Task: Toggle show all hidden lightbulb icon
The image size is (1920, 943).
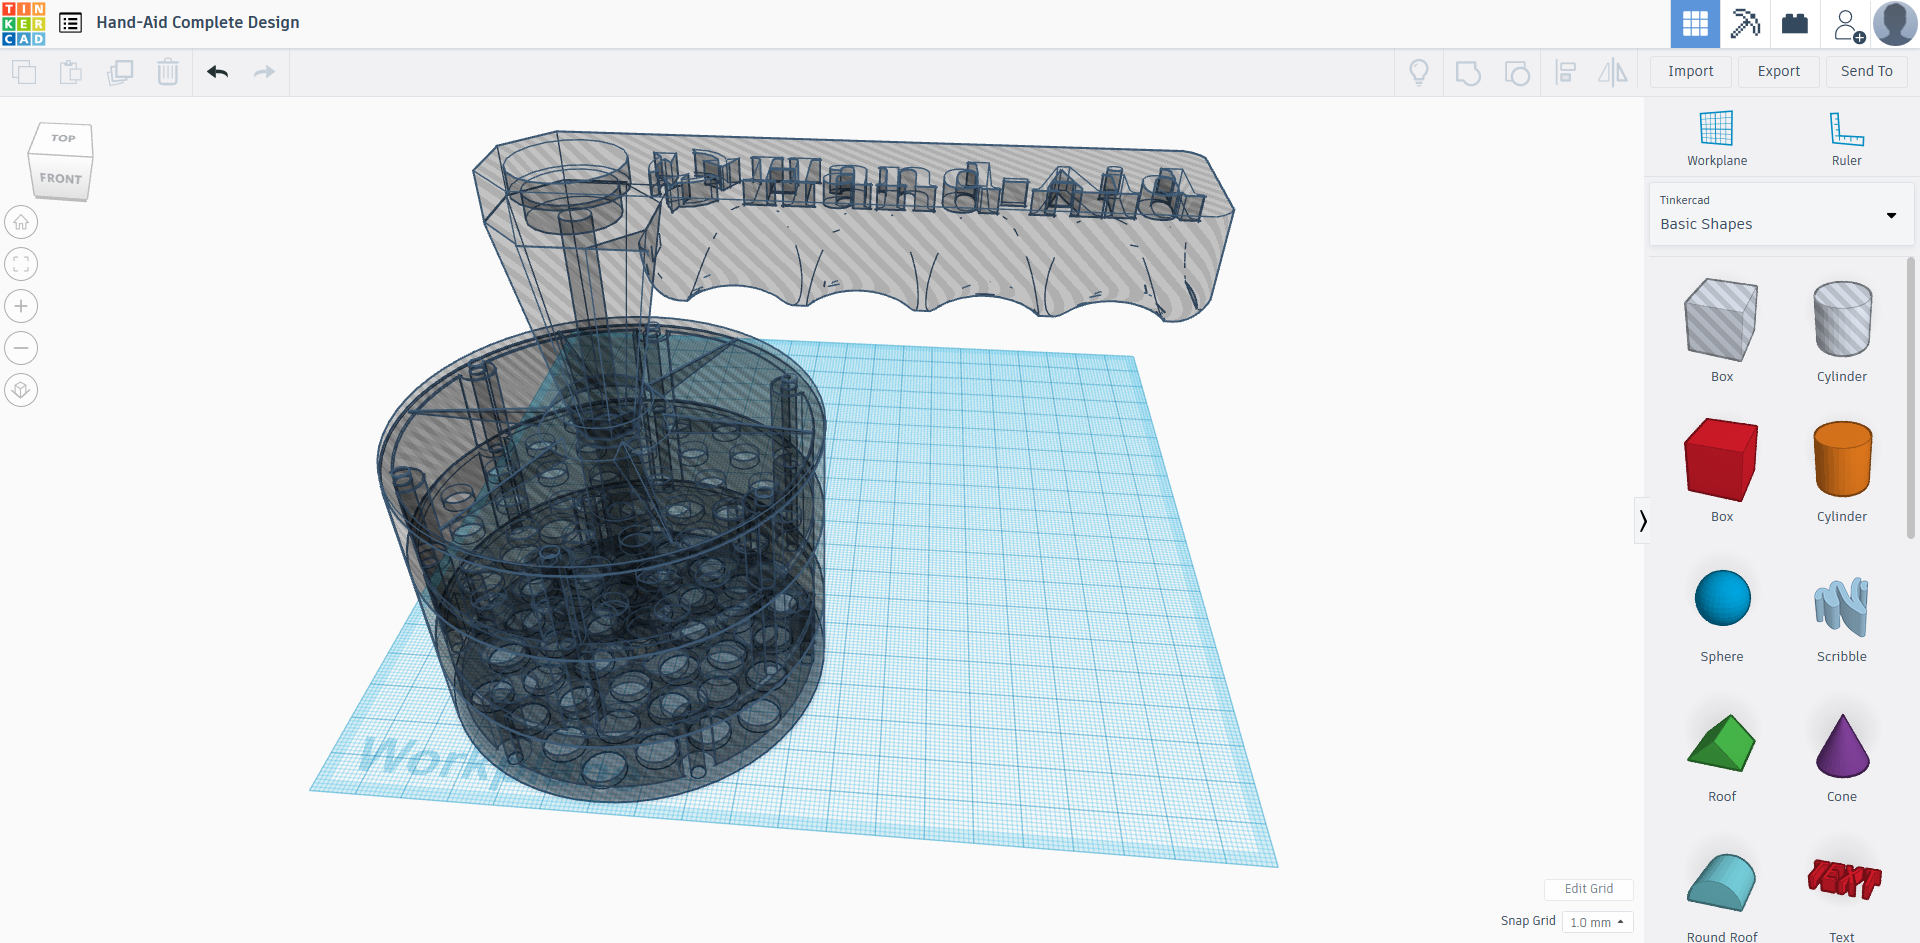Action: [1418, 72]
